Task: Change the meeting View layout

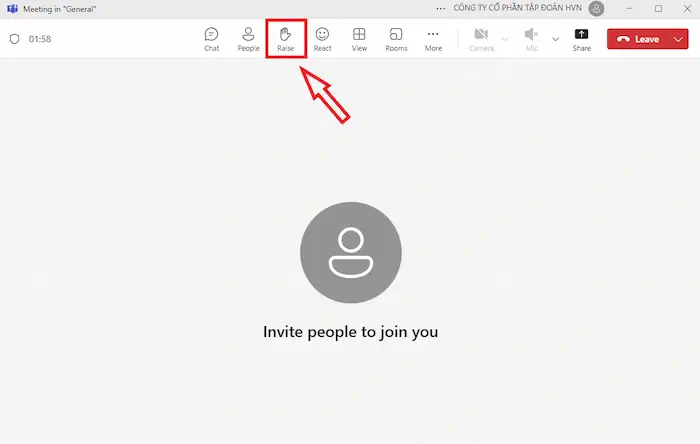Action: tap(359, 39)
